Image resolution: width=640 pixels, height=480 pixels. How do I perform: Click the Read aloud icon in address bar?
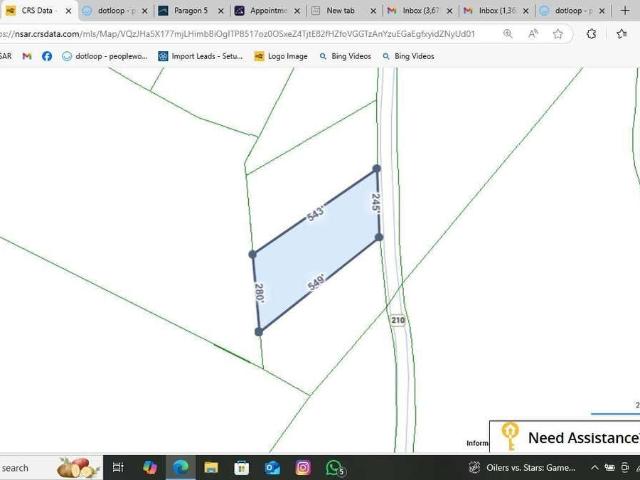click(533, 34)
